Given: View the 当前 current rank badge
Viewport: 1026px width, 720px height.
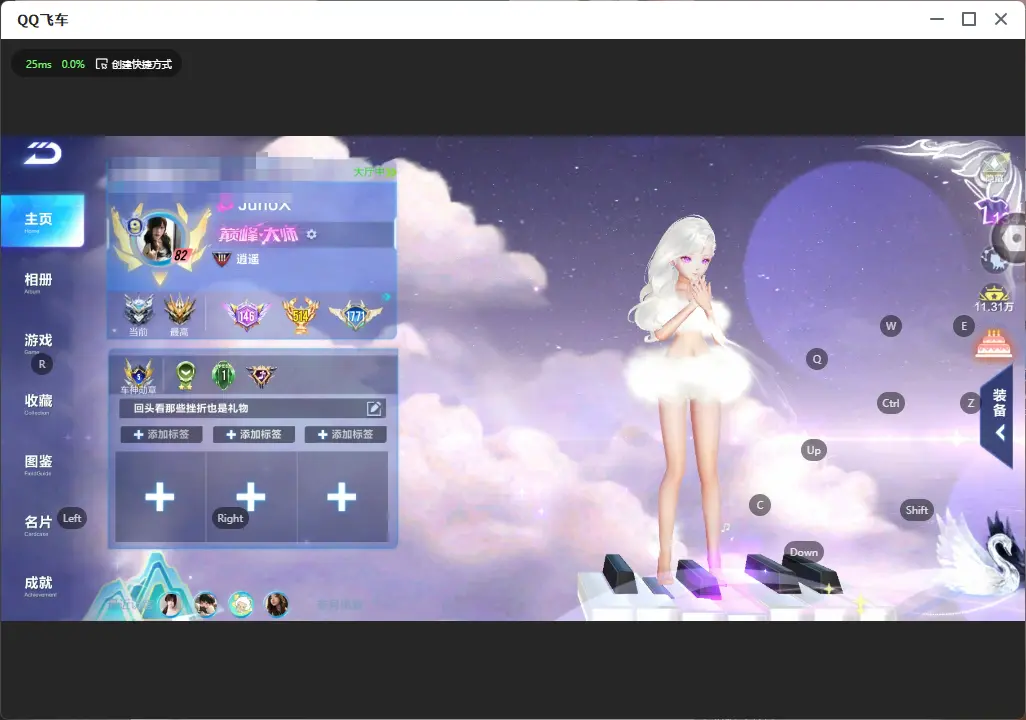Looking at the screenshot, I should [x=139, y=312].
